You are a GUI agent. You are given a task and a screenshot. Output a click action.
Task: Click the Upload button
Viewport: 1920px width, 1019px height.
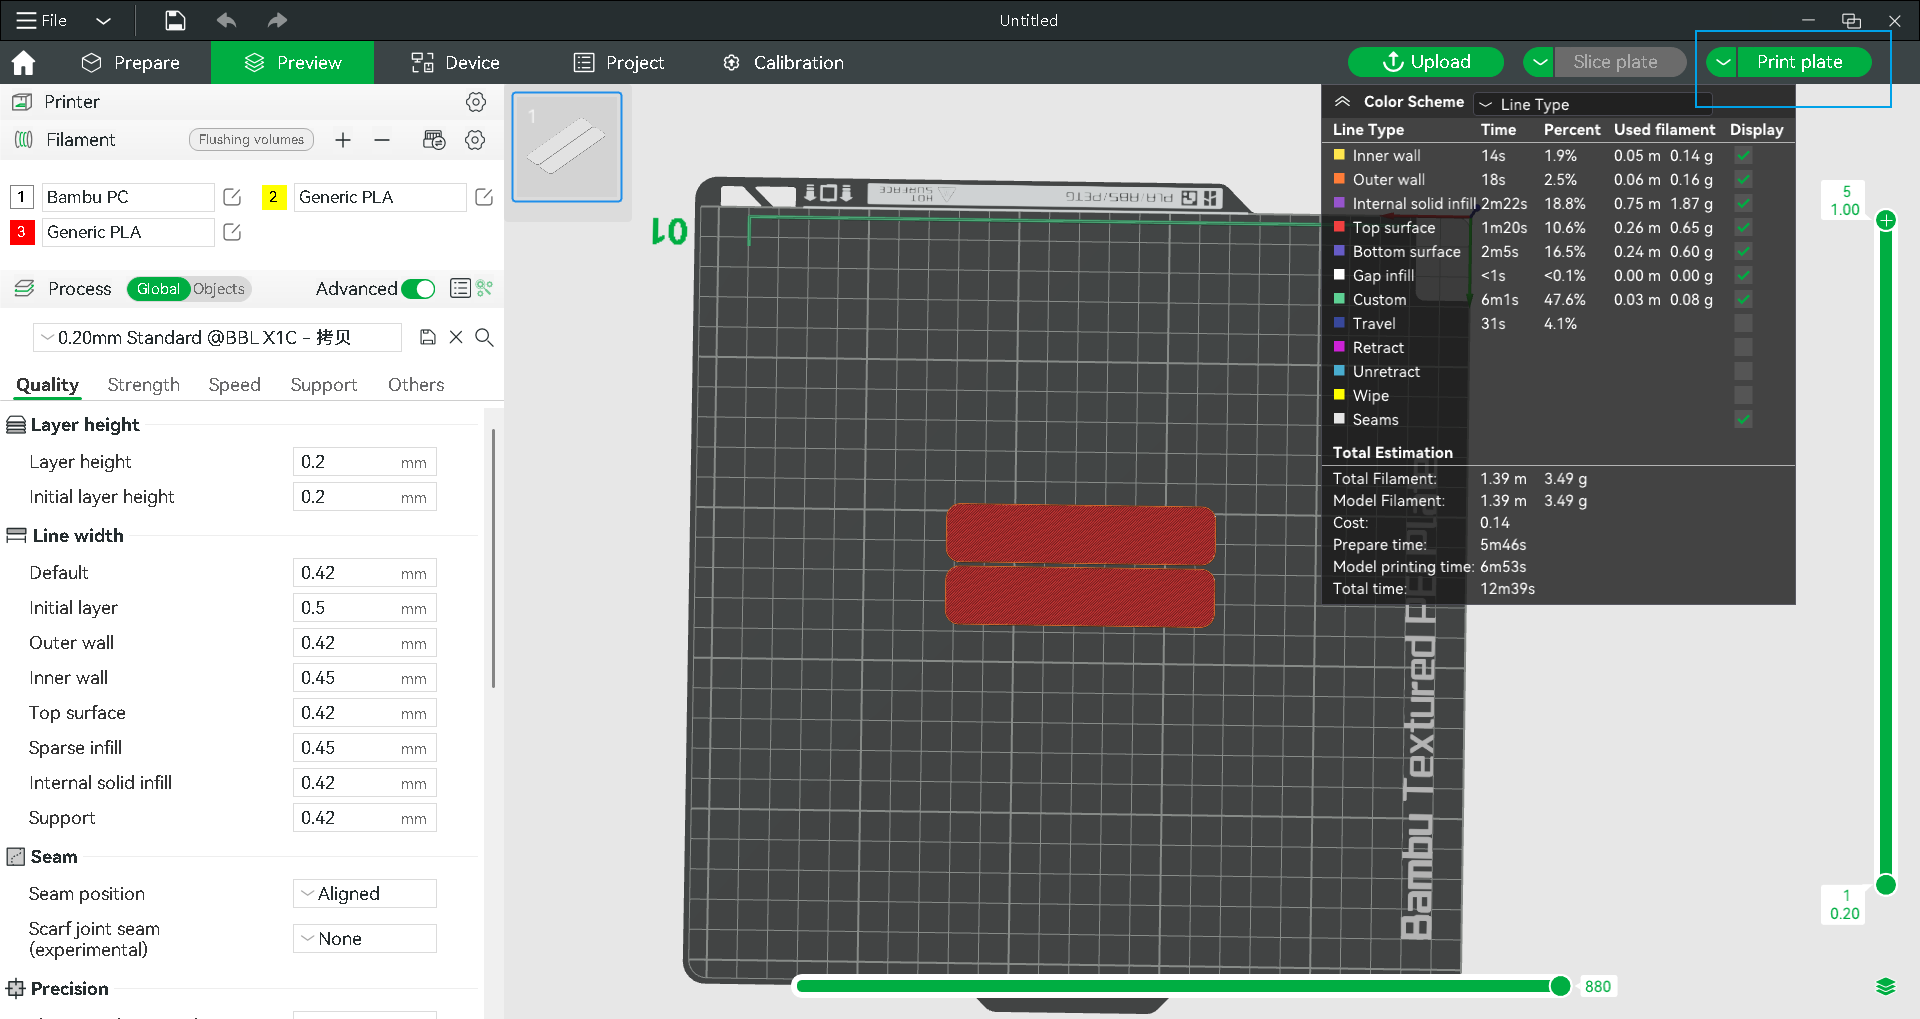click(x=1426, y=62)
